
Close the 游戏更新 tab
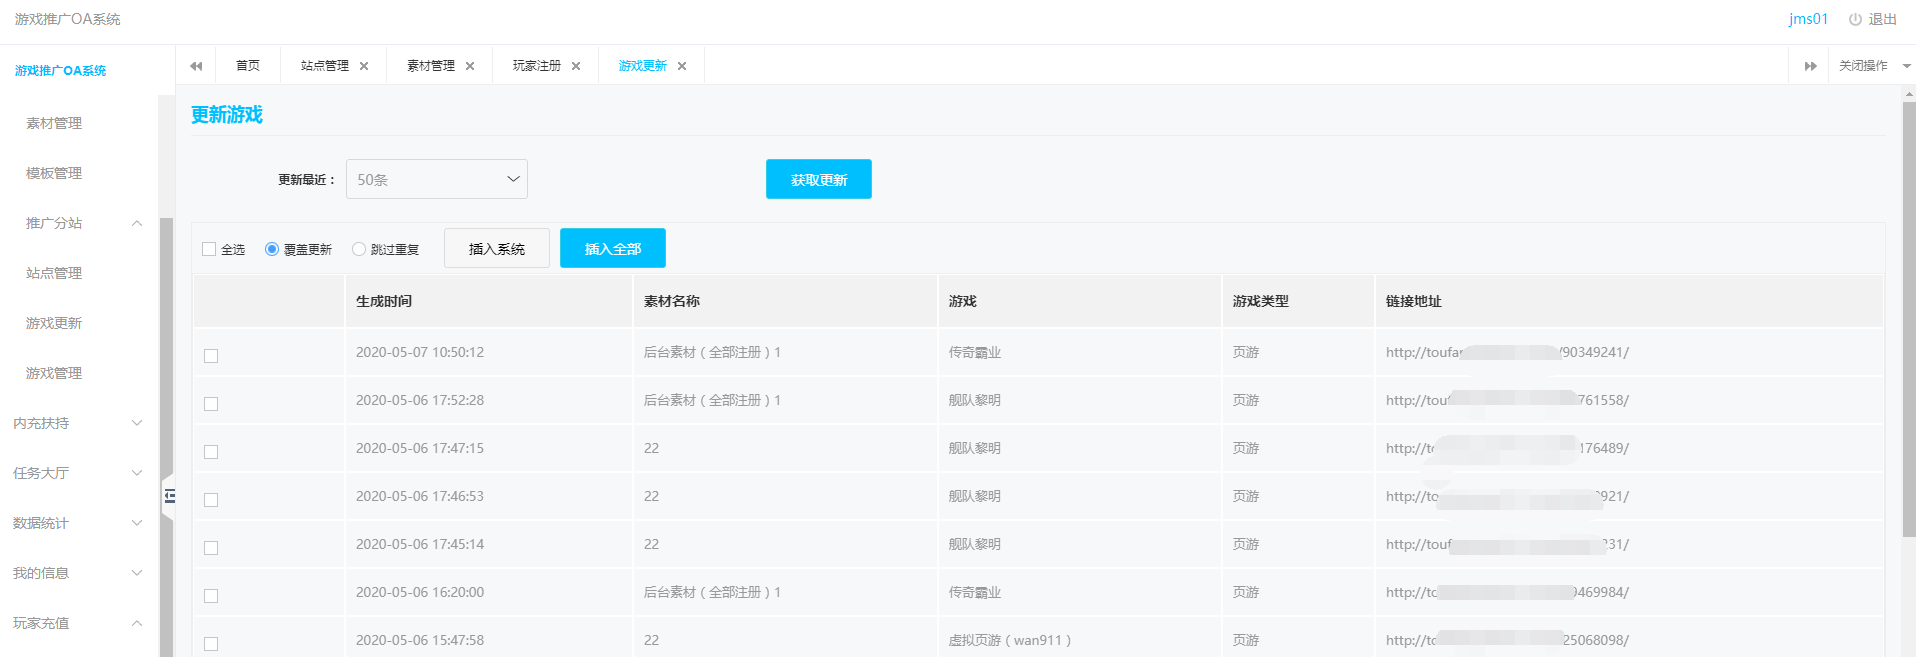682,66
